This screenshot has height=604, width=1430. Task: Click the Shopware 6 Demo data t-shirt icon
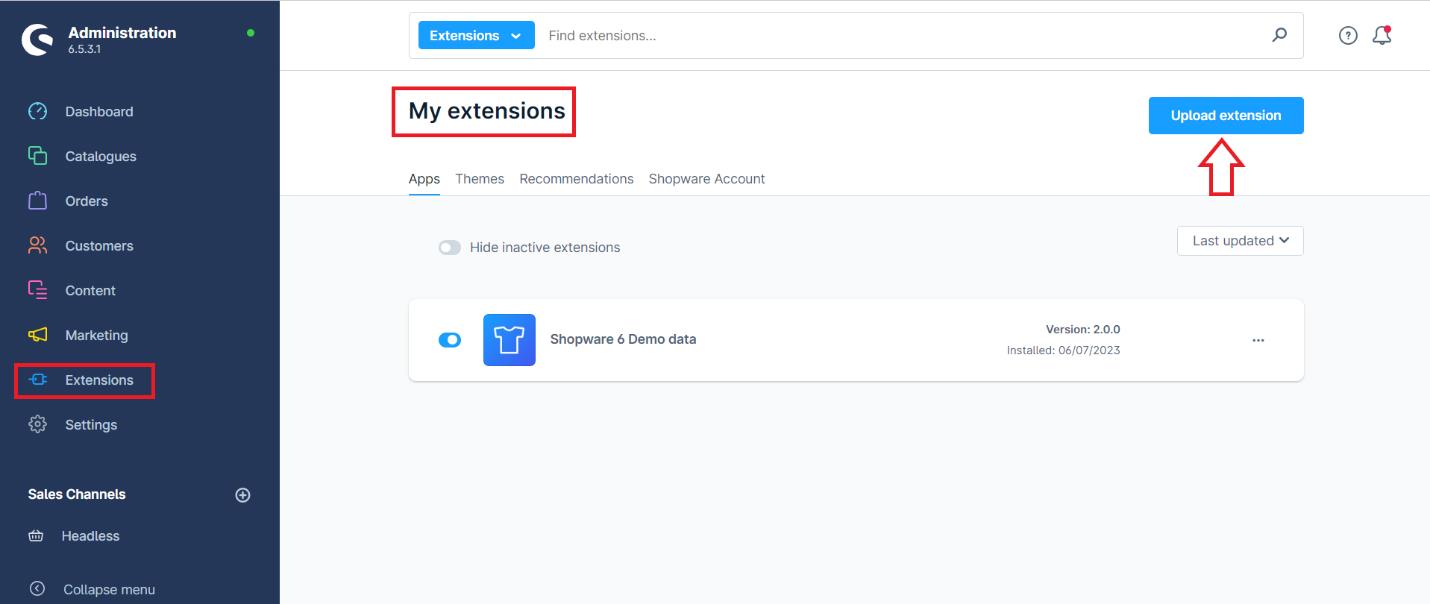coord(509,340)
